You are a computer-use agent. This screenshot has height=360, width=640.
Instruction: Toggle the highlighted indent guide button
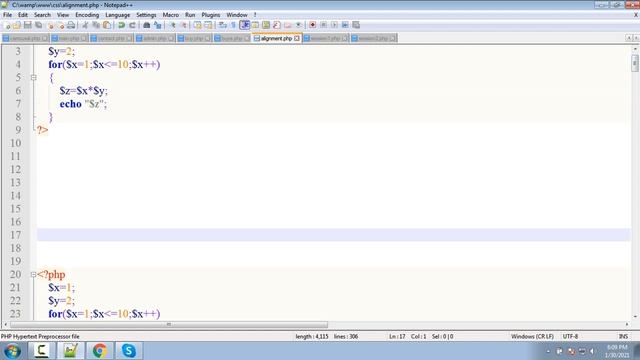tap(244, 25)
